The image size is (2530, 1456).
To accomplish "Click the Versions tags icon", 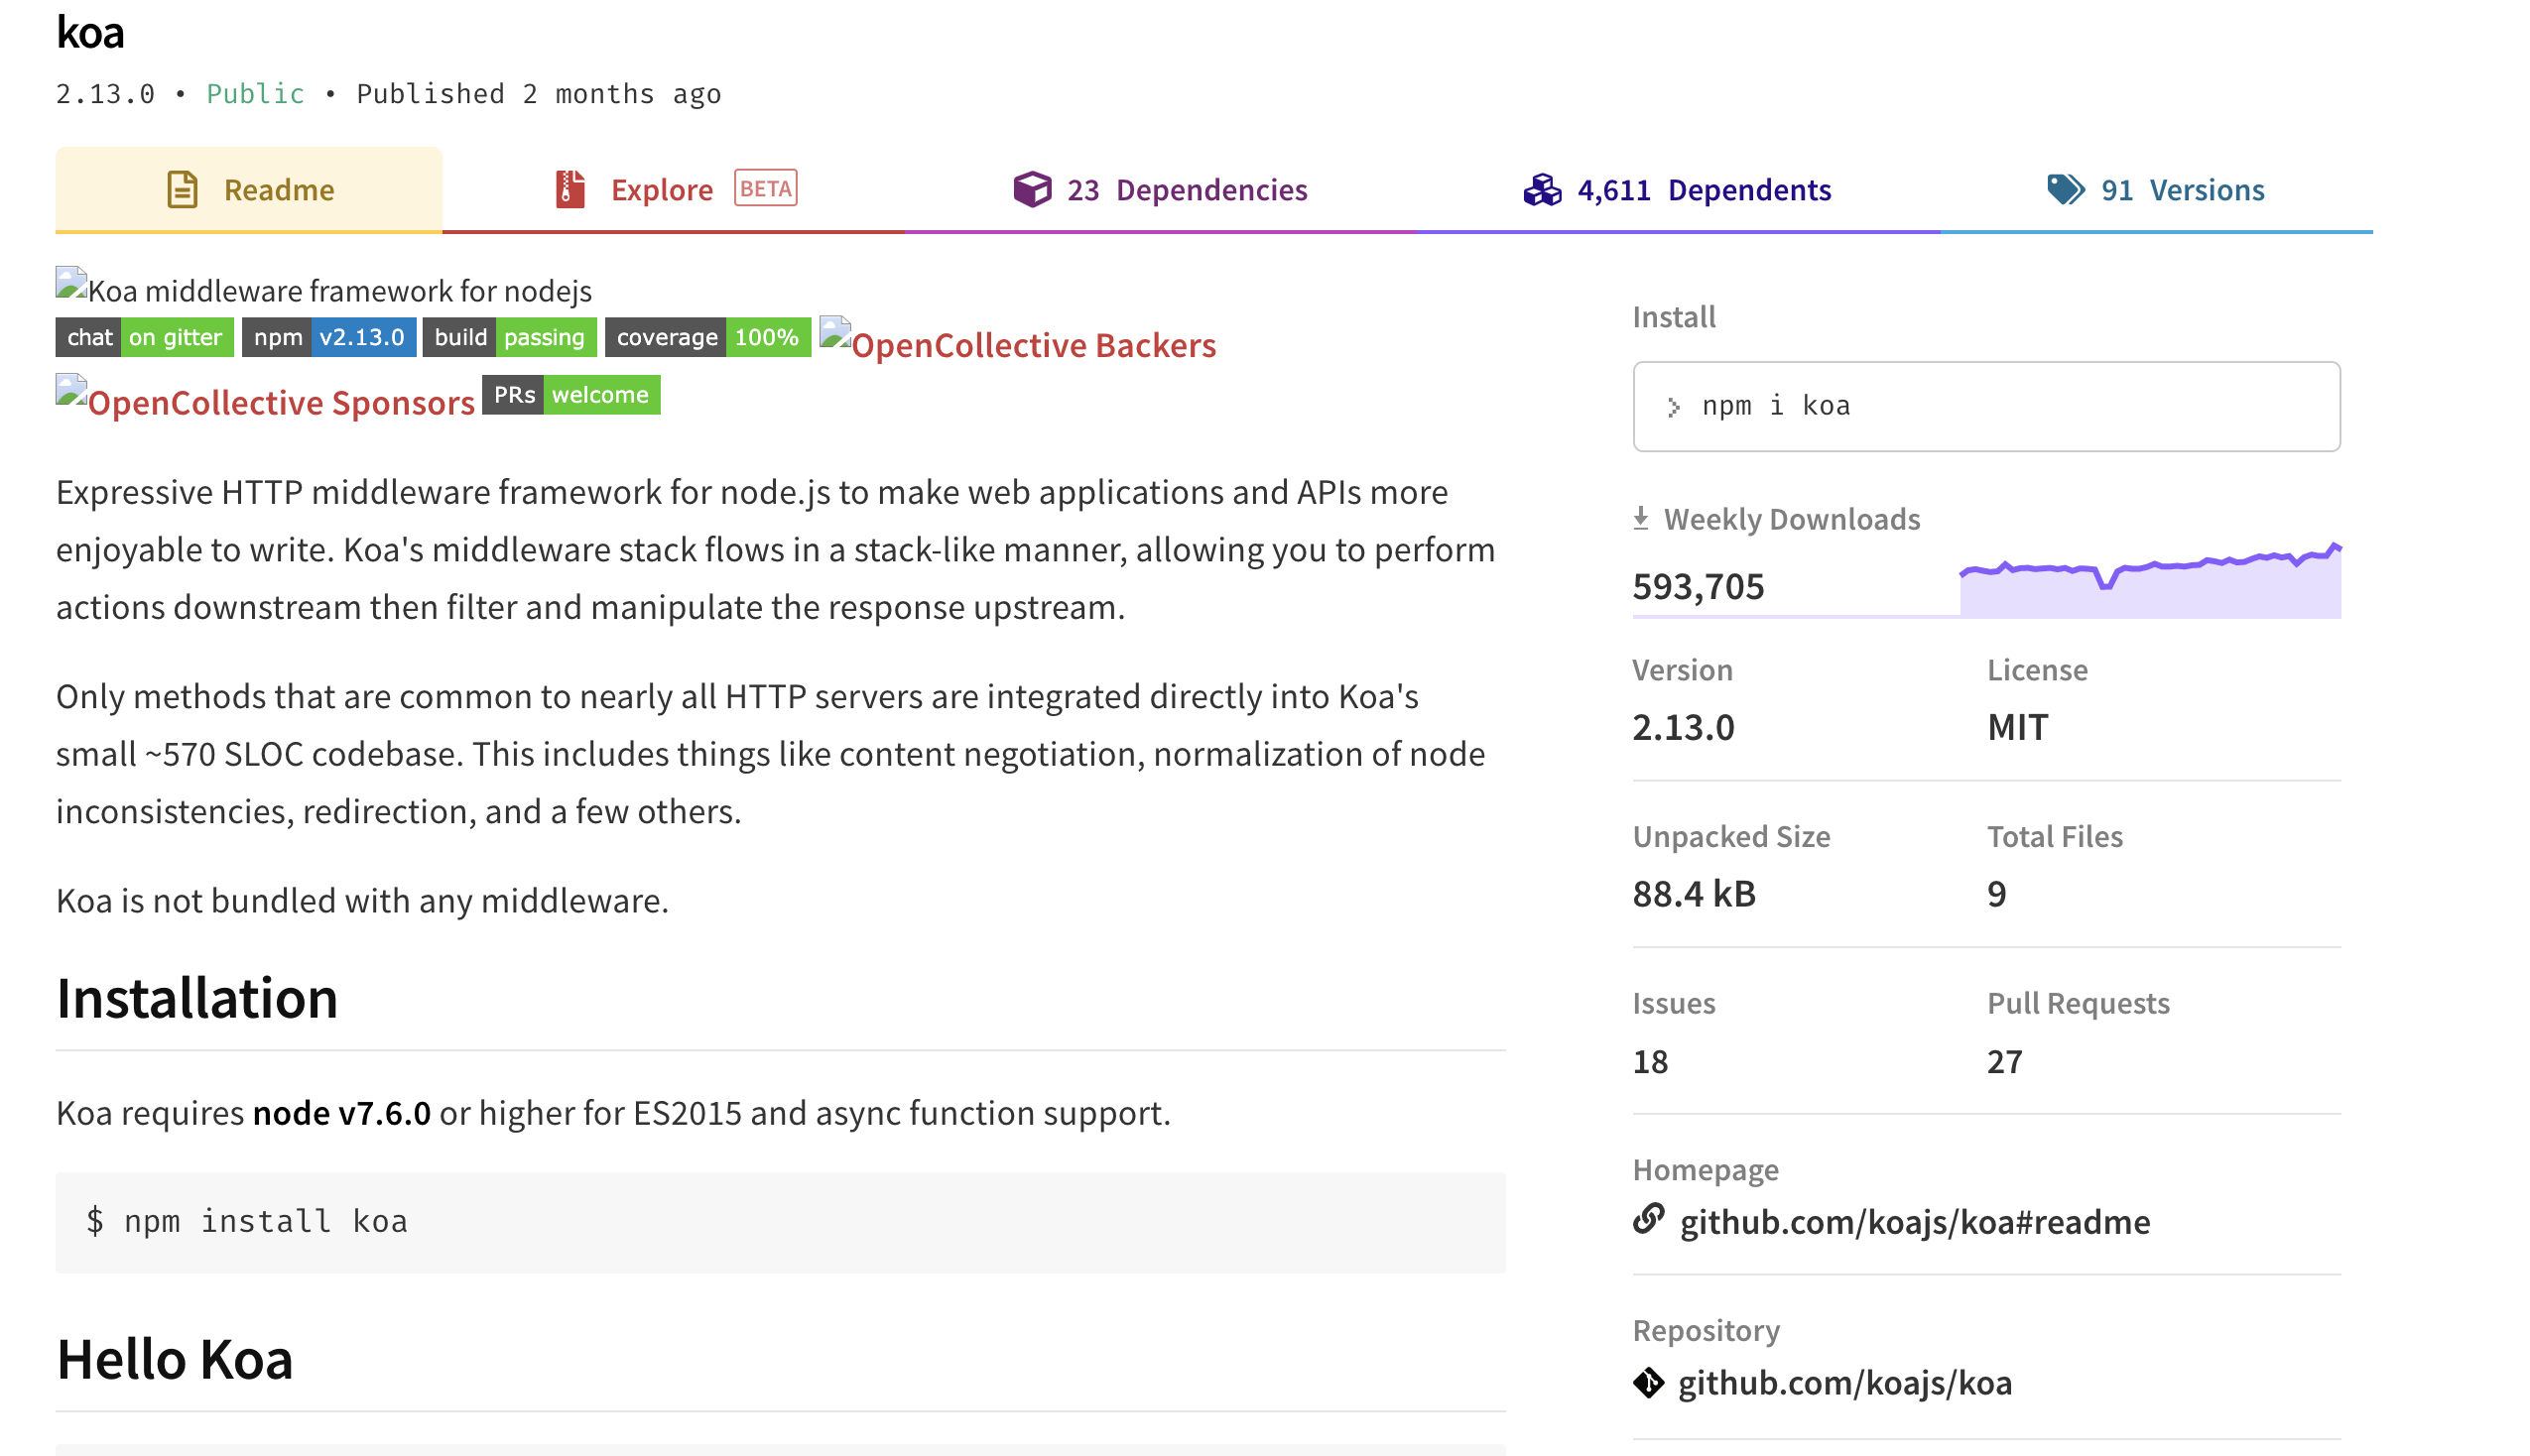I will 2065,189.
